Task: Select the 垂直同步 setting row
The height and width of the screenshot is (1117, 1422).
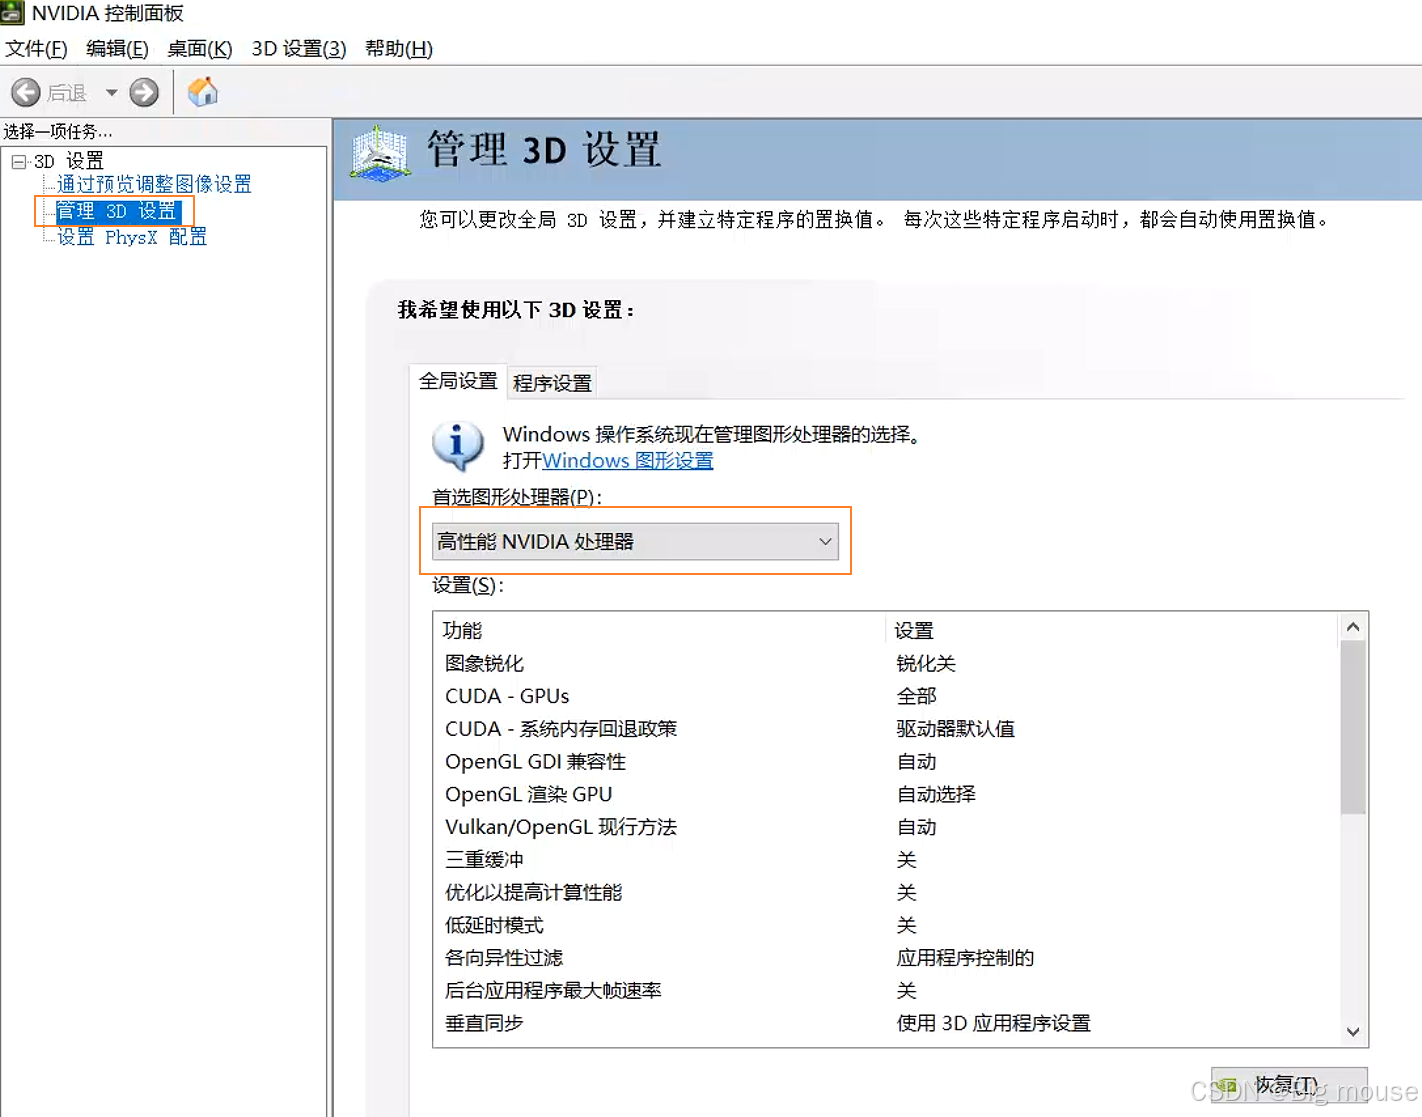Action: pos(886,1023)
